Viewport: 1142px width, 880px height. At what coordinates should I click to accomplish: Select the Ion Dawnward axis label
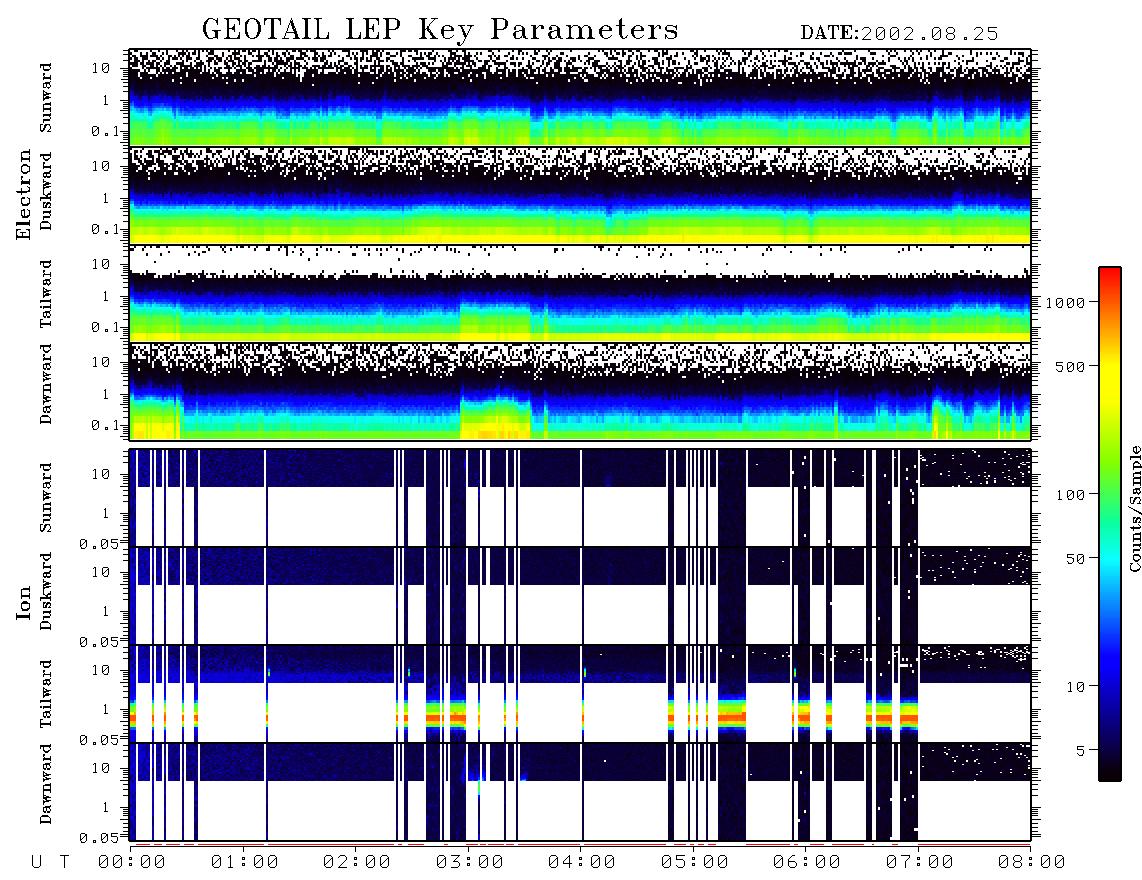[x=46, y=784]
